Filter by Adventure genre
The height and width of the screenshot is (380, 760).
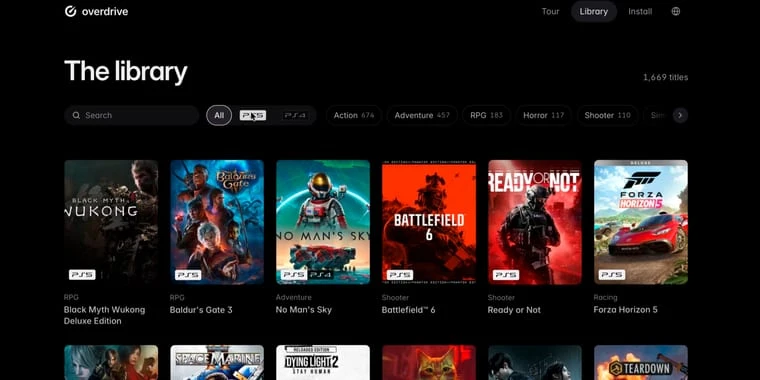[x=422, y=115]
